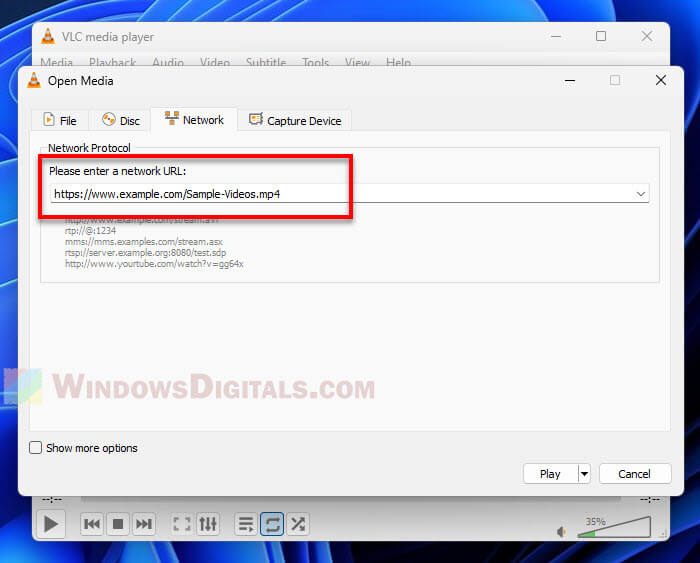
Task: Open extended settings equalizer icon
Action: tap(208, 524)
